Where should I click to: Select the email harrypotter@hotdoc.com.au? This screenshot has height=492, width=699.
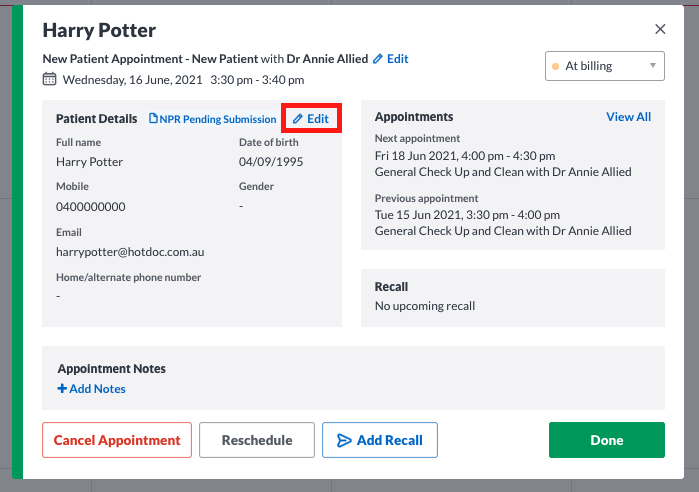130,252
